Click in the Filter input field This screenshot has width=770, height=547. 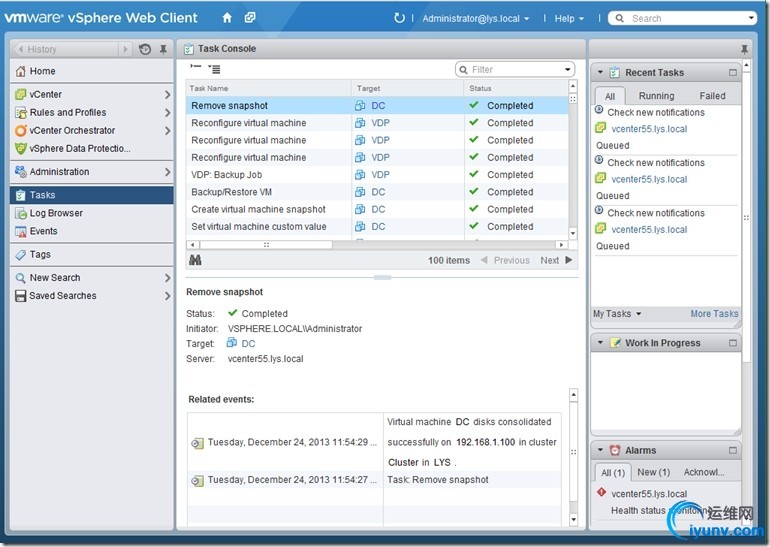click(x=516, y=70)
